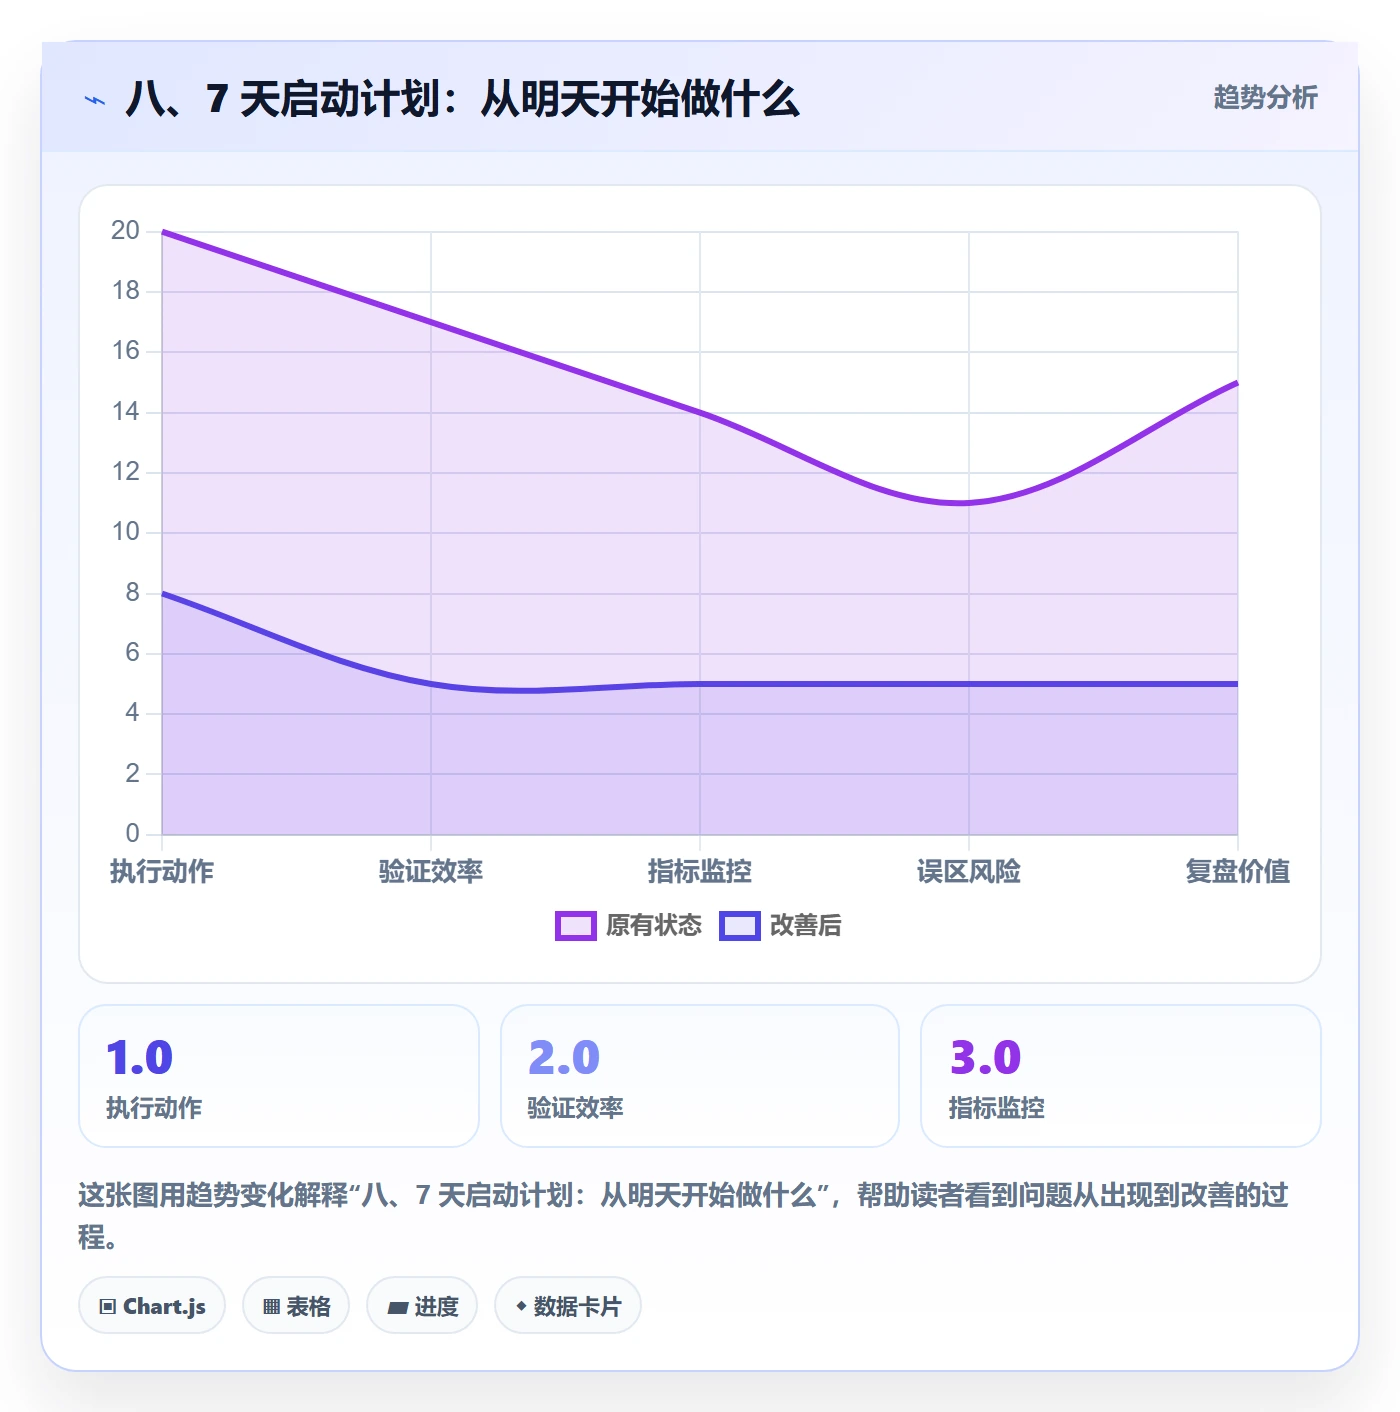Click the 指标监控 x-axis label
1400x1412 pixels.
click(x=700, y=871)
